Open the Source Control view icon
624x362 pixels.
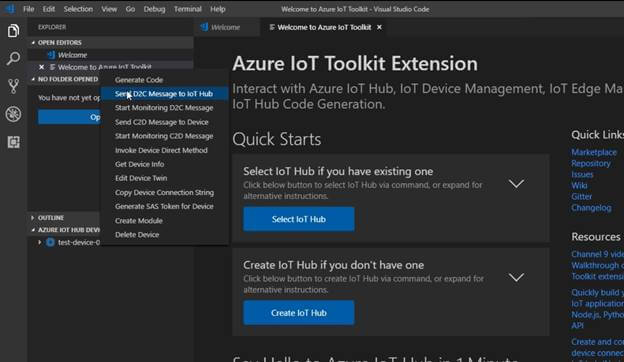pyautogui.click(x=13, y=86)
